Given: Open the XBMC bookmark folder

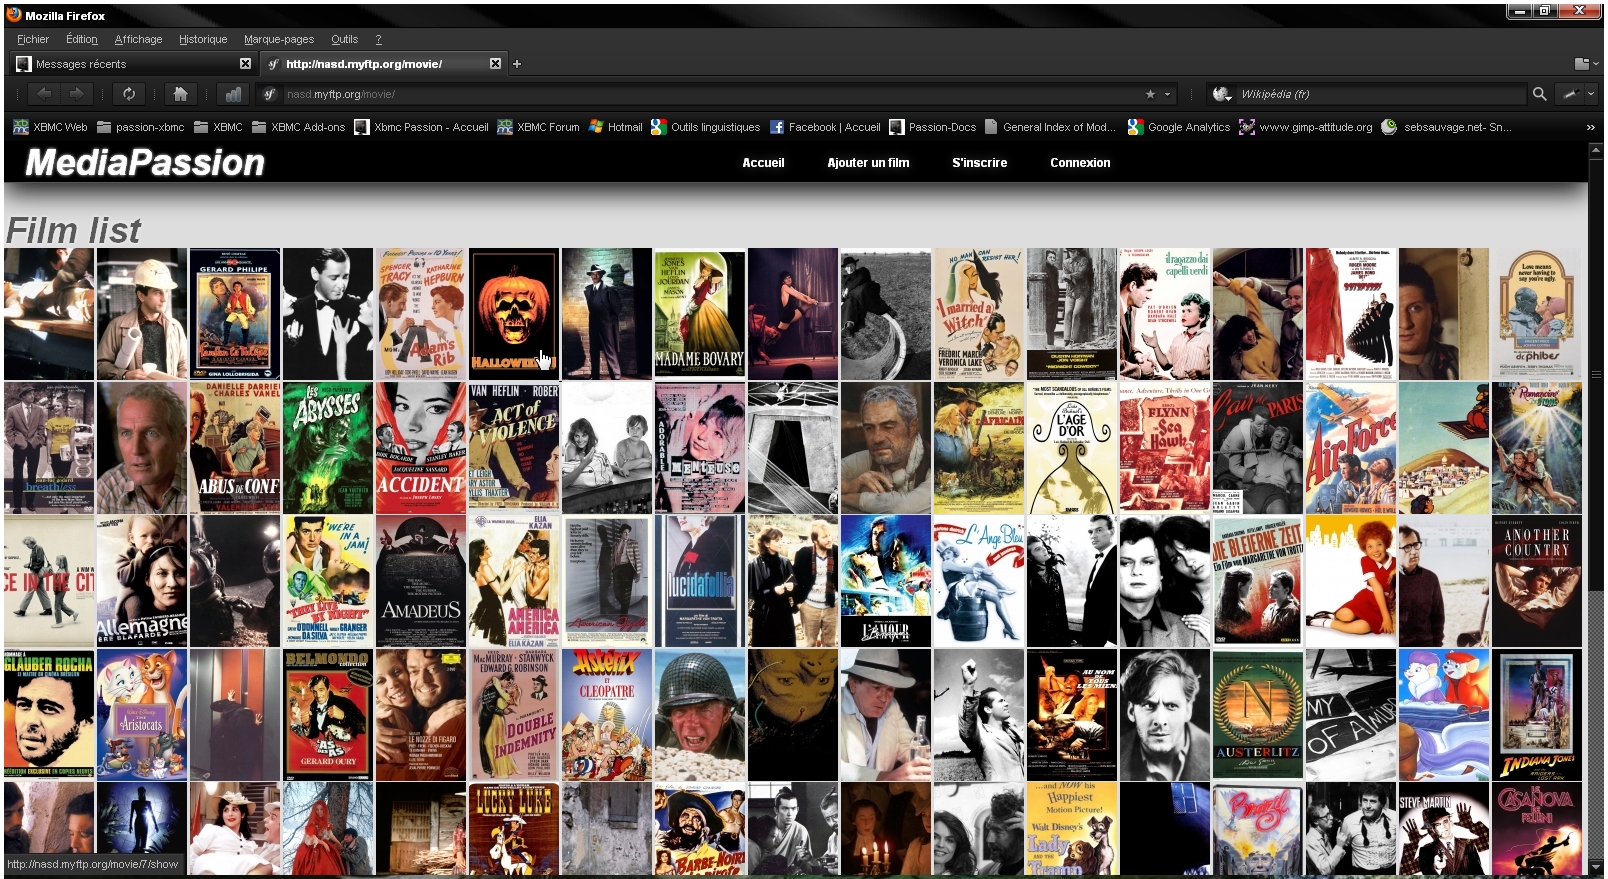Looking at the screenshot, I should click(218, 127).
